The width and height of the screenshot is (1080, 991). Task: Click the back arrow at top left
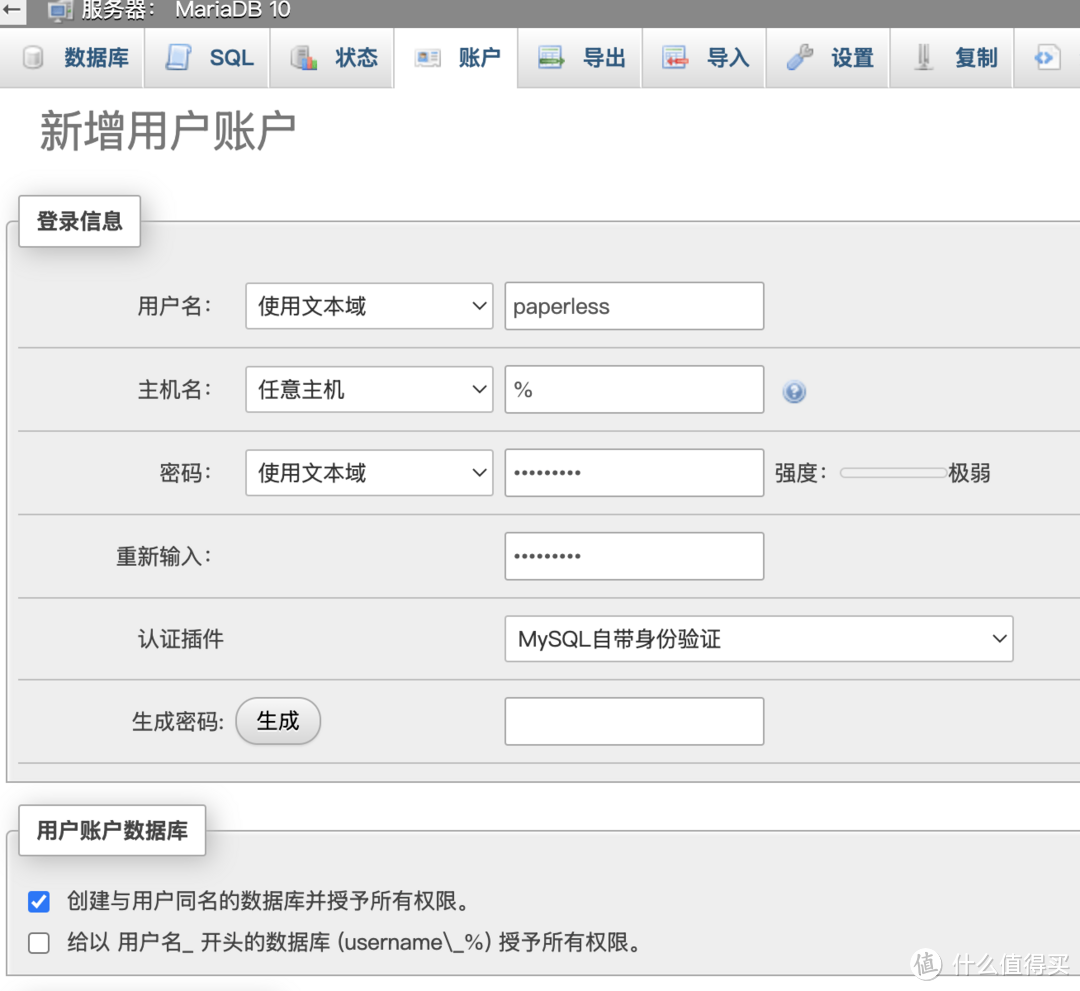pos(11,11)
